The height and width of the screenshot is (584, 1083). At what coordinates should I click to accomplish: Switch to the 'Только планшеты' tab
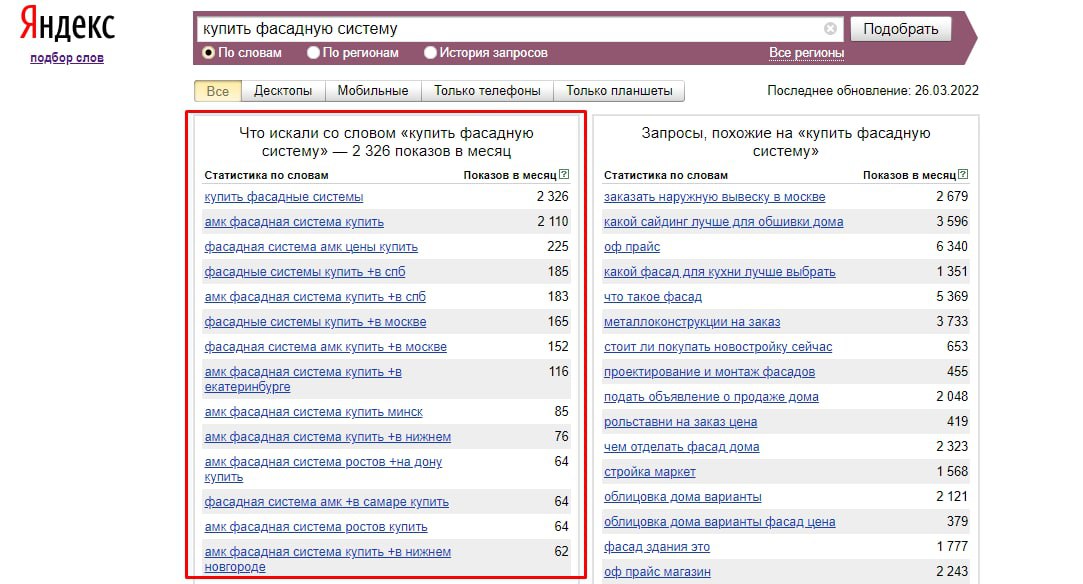pos(619,91)
